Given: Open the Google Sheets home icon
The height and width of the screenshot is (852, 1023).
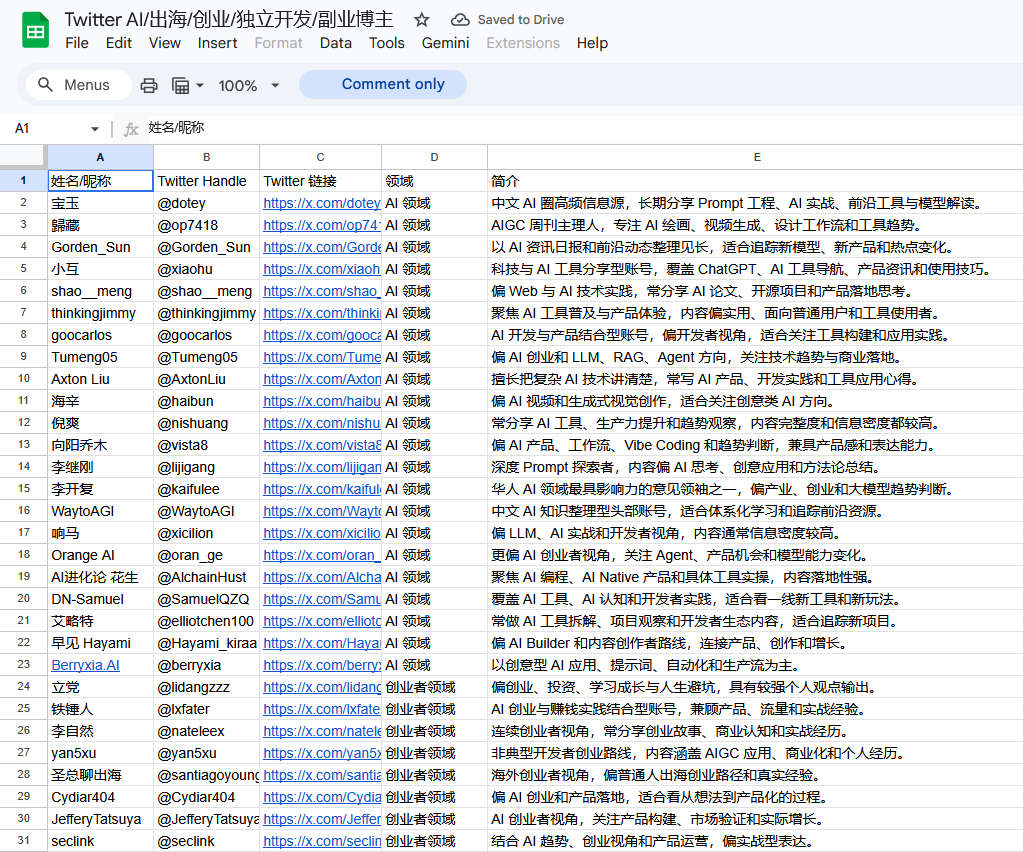Looking at the screenshot, I should pyautogui.click(x=35, y=30).
